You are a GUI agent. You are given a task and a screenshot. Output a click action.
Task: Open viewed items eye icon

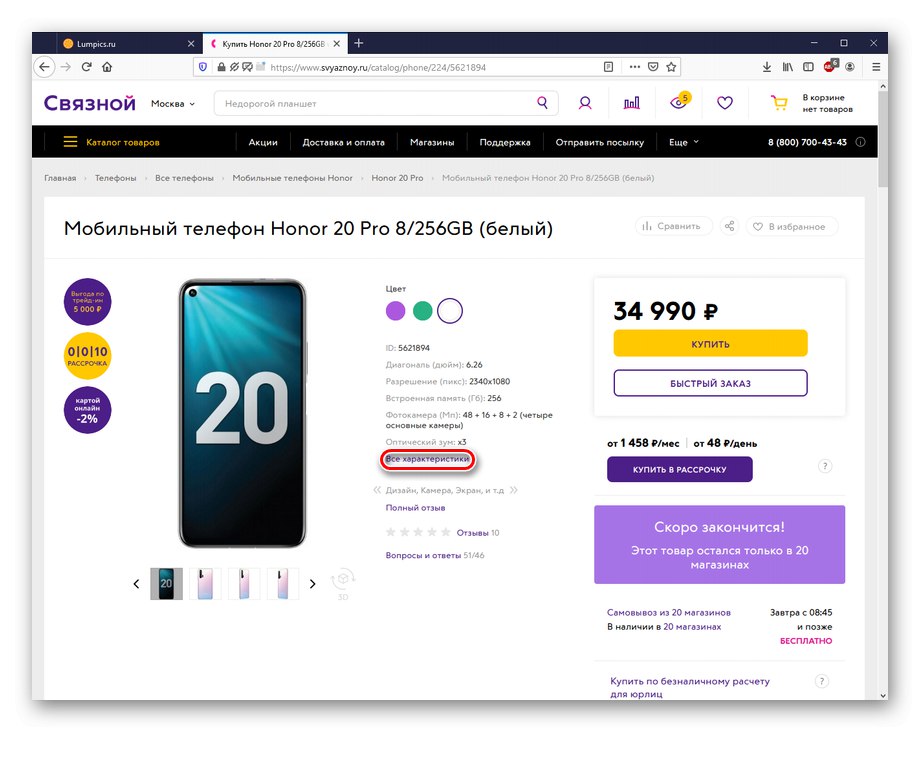point(679,103)
